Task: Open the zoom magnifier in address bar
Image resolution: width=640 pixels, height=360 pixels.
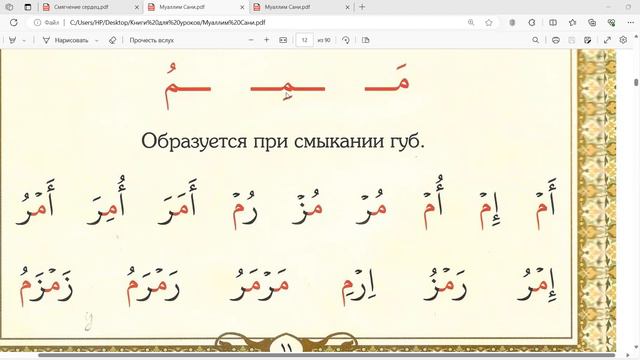Action: tap(471, 22)
